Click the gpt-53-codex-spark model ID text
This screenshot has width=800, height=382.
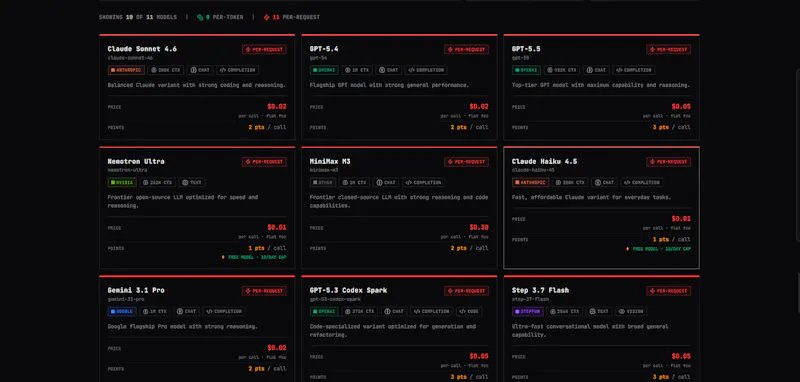[335, 299]
